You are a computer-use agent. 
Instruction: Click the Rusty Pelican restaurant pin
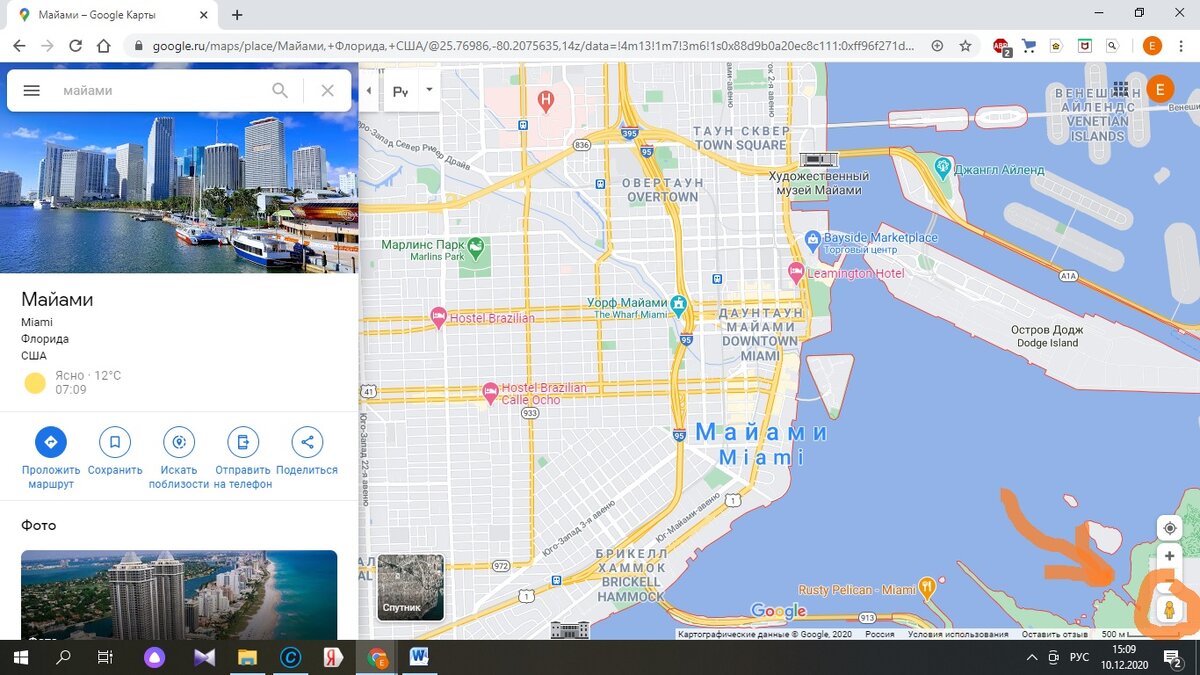coord(927,587)
